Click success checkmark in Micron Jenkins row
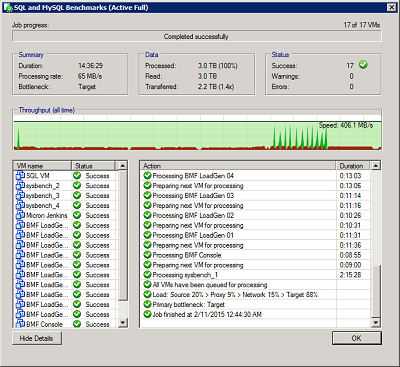Image resolution: width=400 pixels, height=367 pixels. pyautogui.click(x=77, y=215)
